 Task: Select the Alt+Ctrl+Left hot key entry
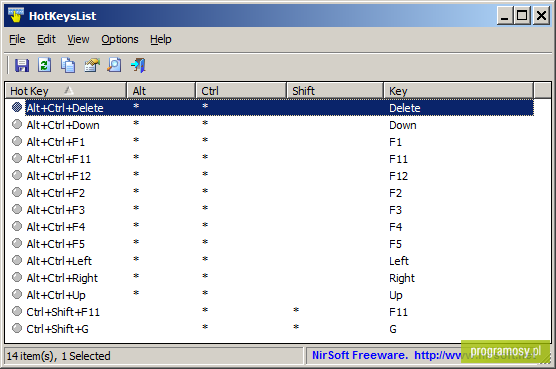(x=59, y=261)
